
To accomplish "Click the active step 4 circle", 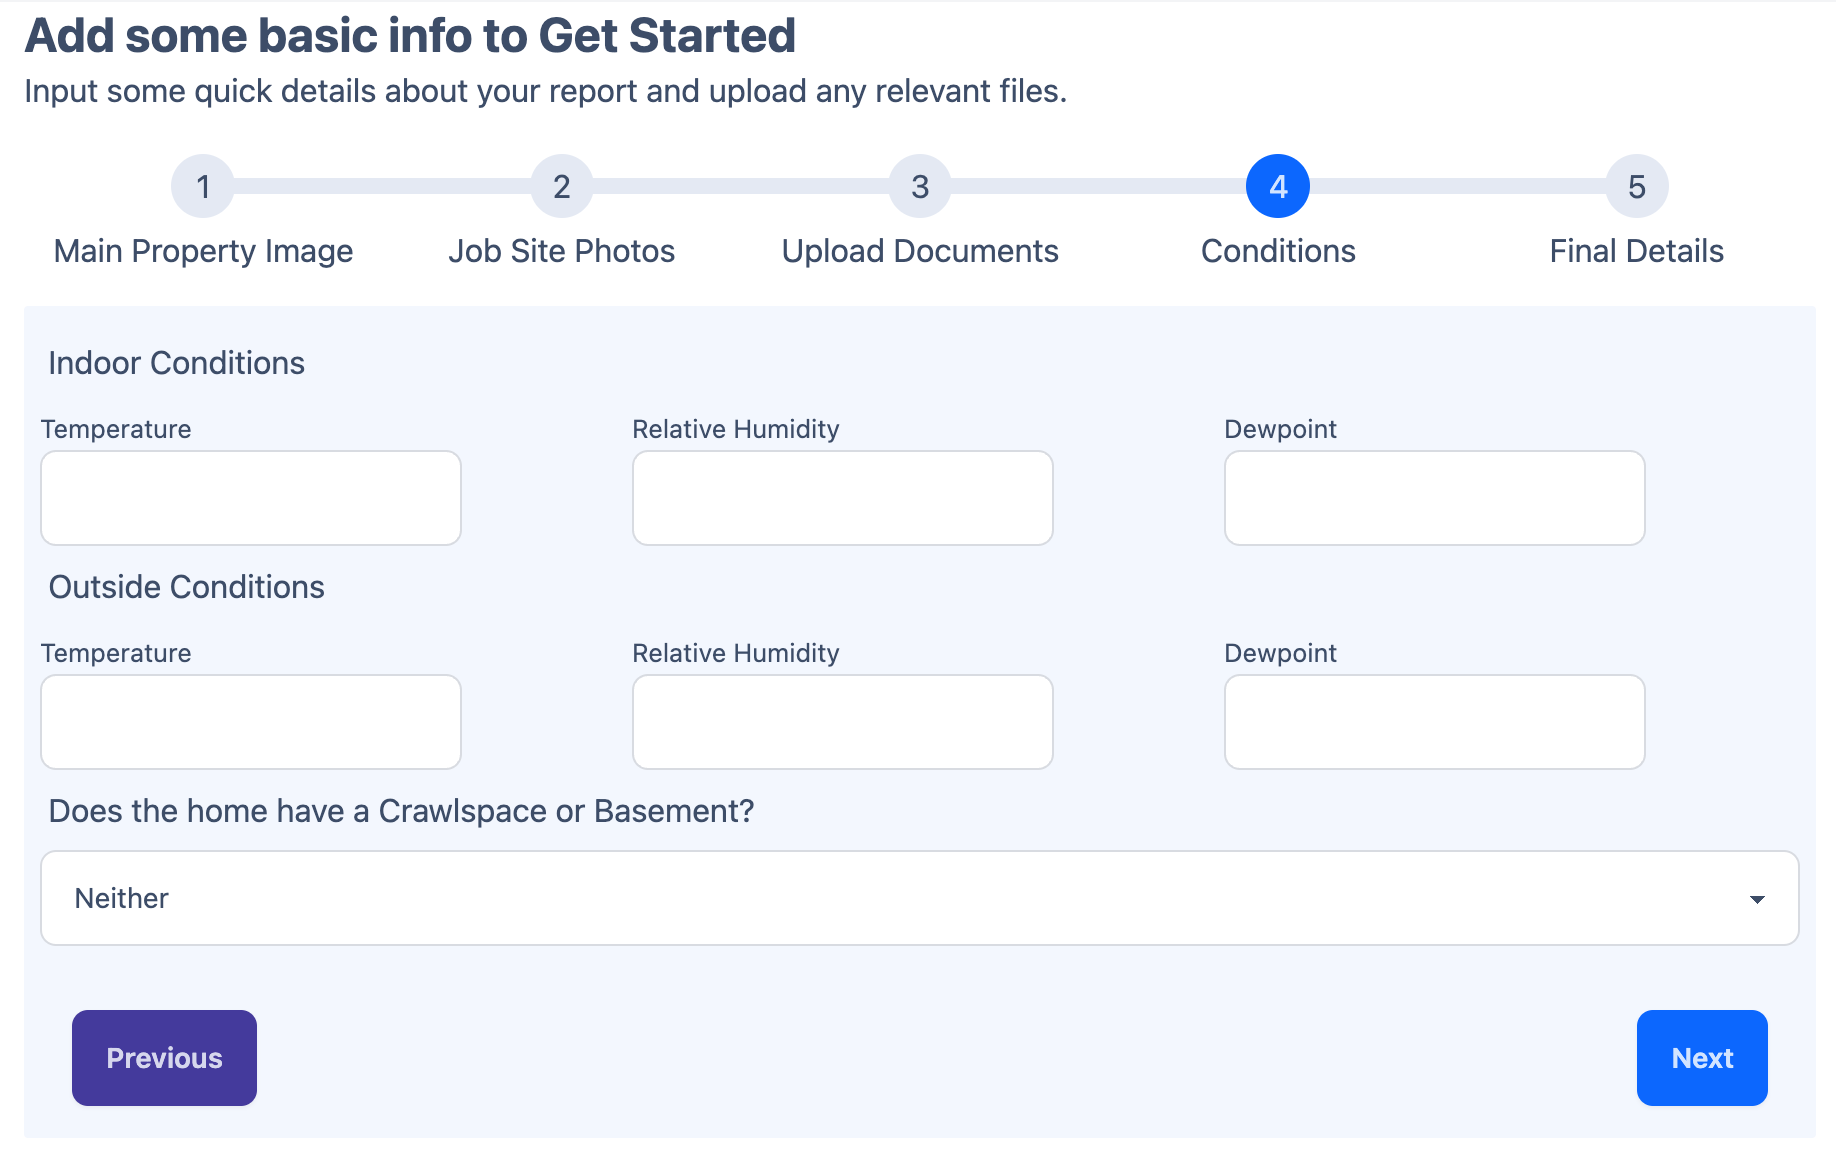I will pos(1278,186).
